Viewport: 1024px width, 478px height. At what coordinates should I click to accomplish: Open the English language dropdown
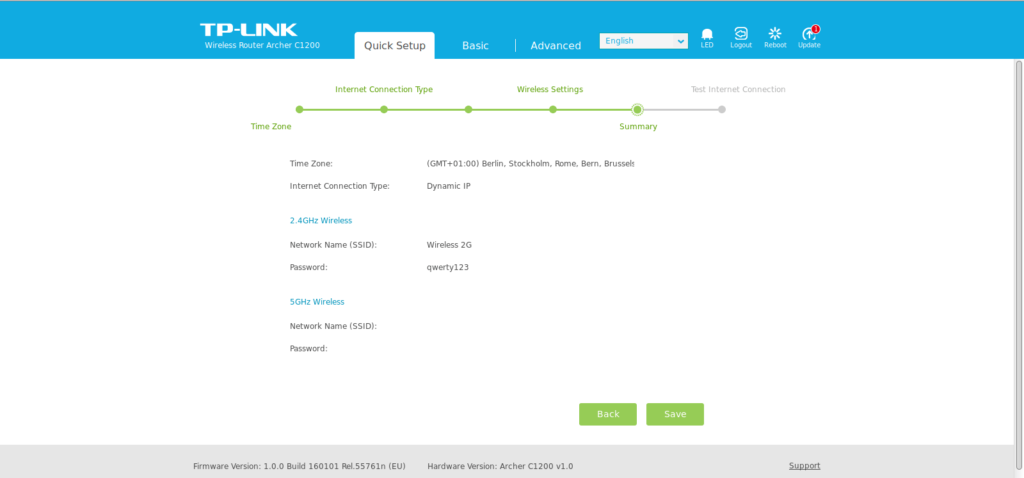click(643, 41)
